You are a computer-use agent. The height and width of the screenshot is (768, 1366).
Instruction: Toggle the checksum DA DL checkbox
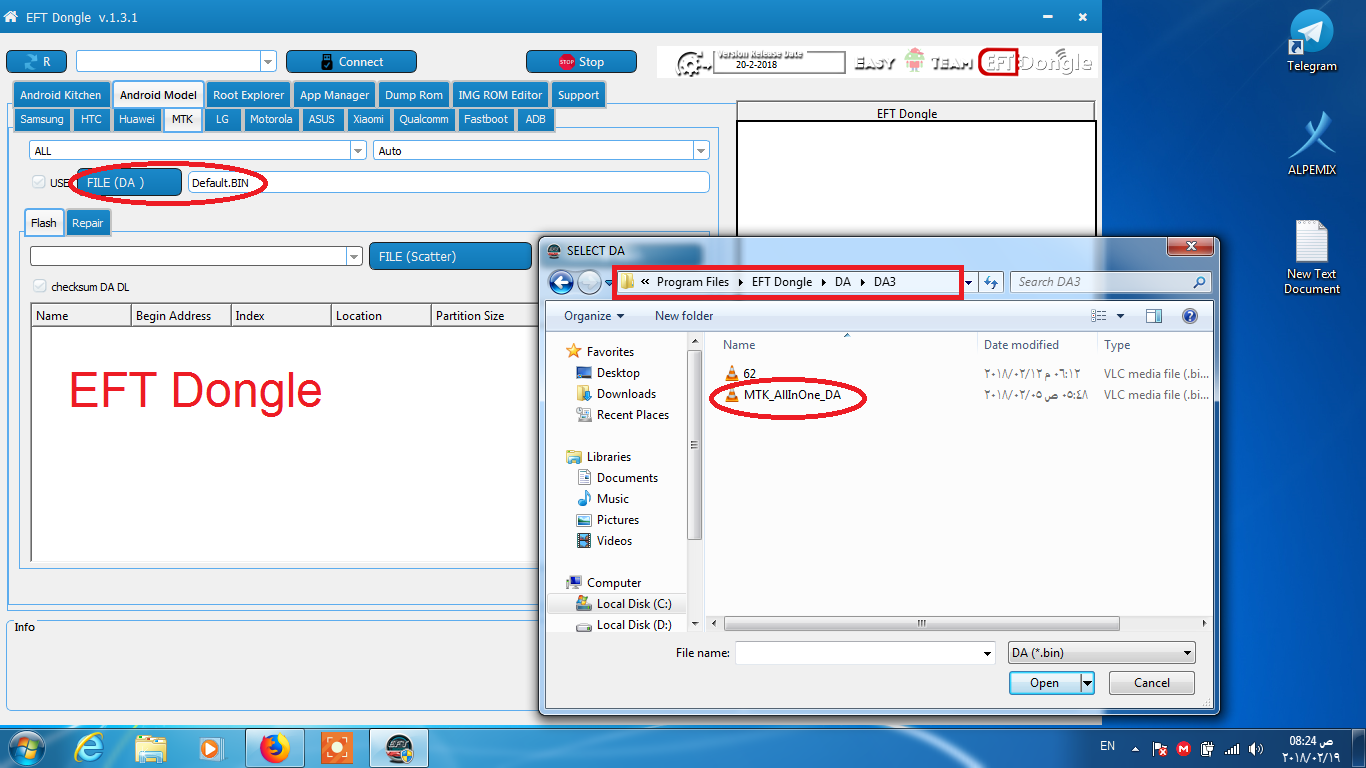pyautogui.click(x=39, y=286)
